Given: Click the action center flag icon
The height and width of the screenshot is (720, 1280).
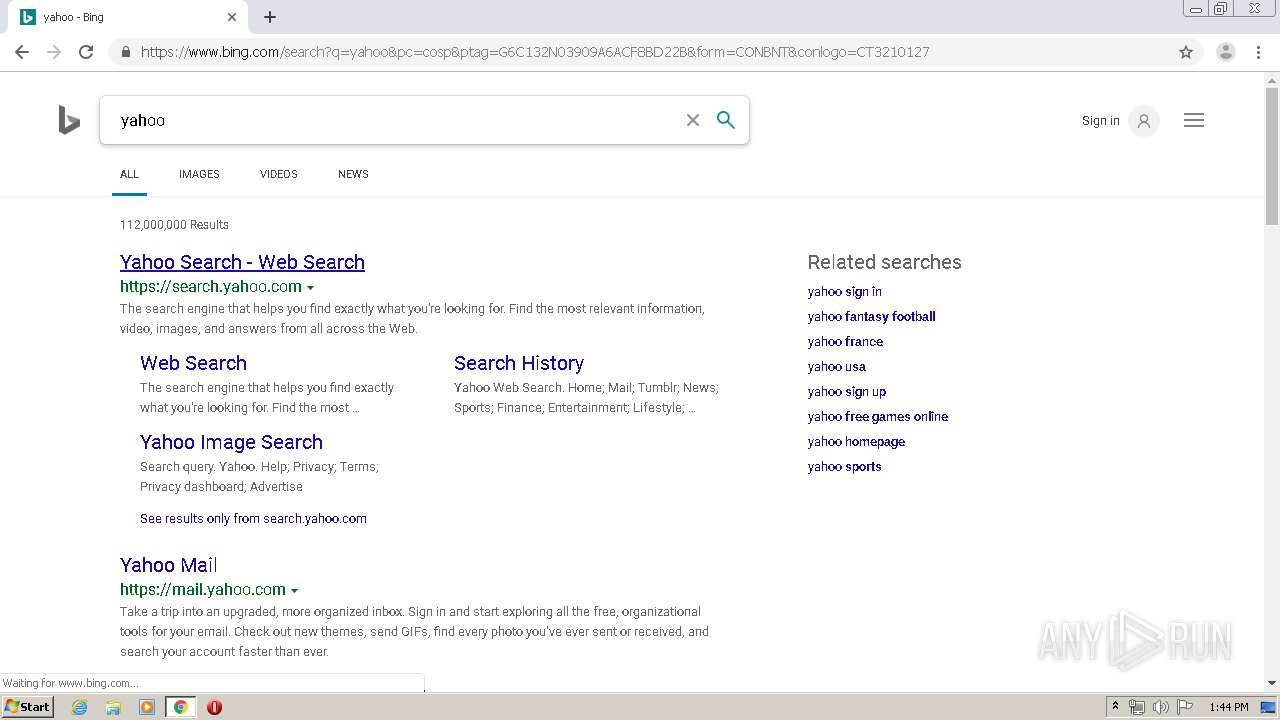Looking at the screenshot, I should pos(1185,707).
